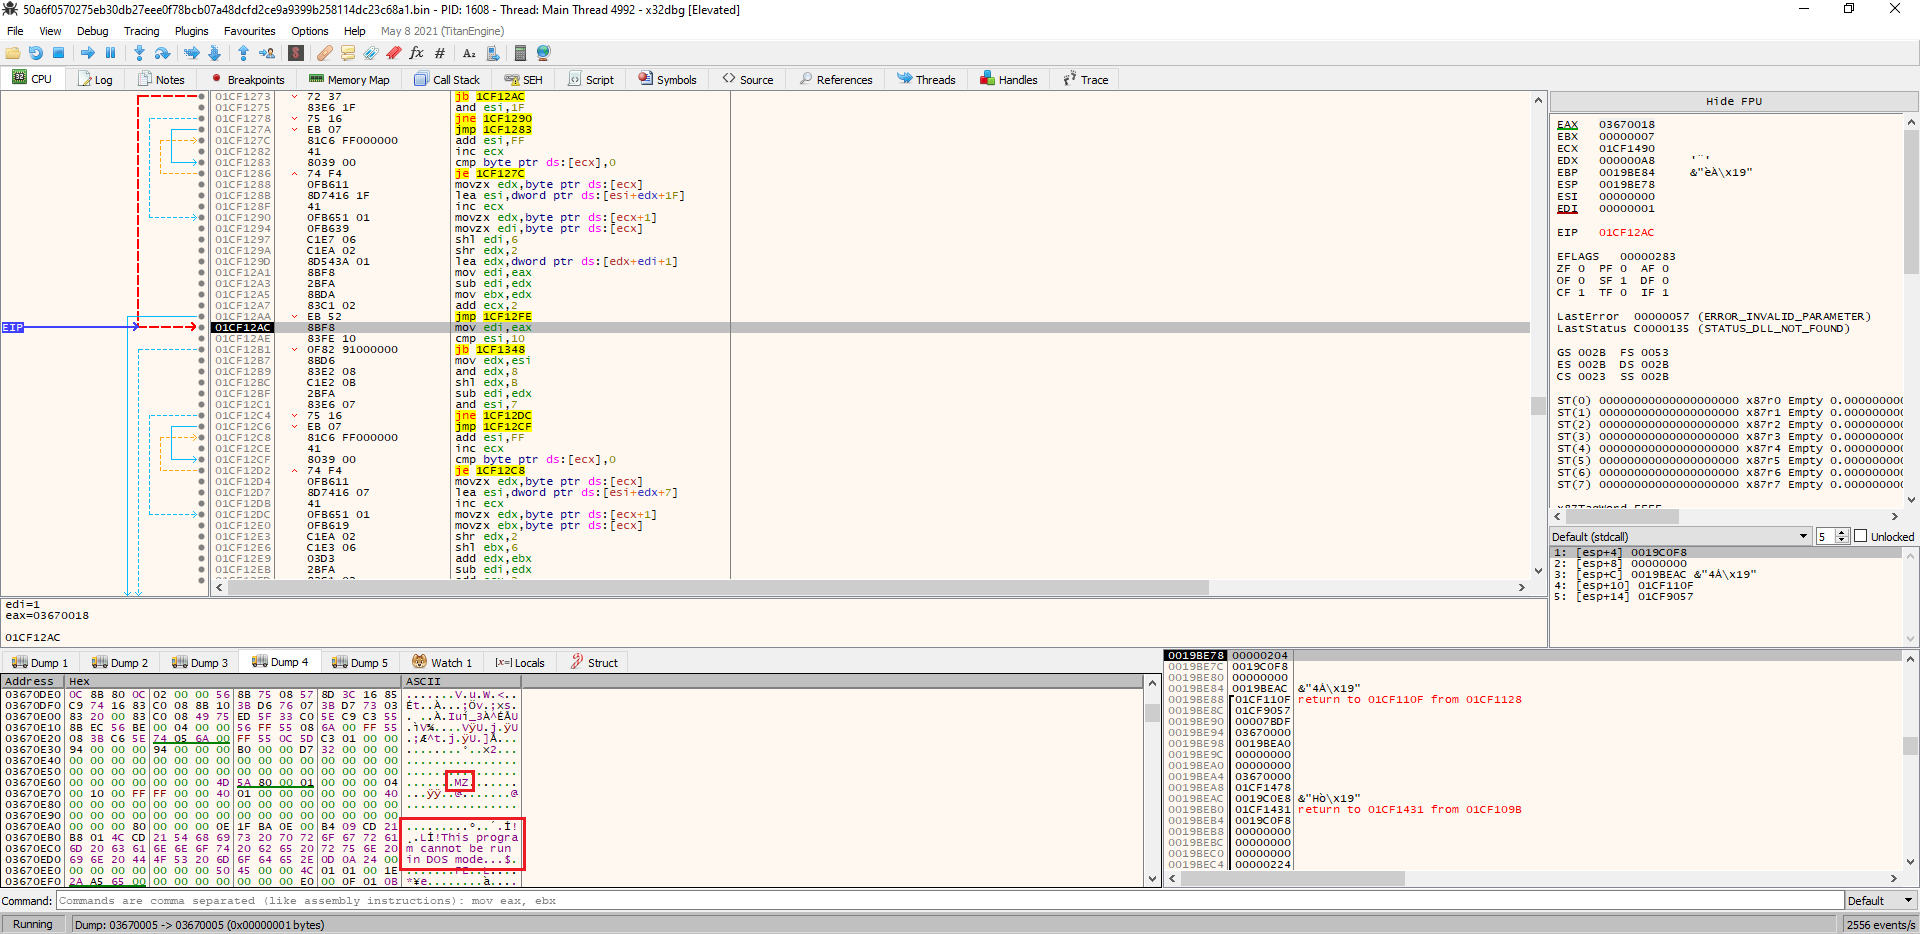Open the patches view via bandage icon

(x=323, y=53)
